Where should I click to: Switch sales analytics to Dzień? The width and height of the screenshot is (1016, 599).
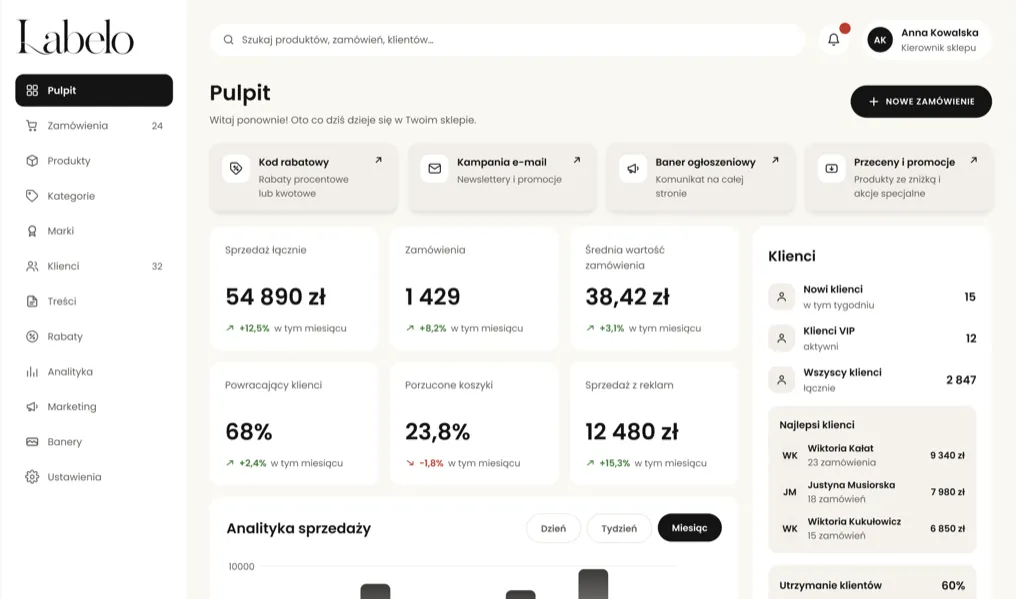pos(553,528)
